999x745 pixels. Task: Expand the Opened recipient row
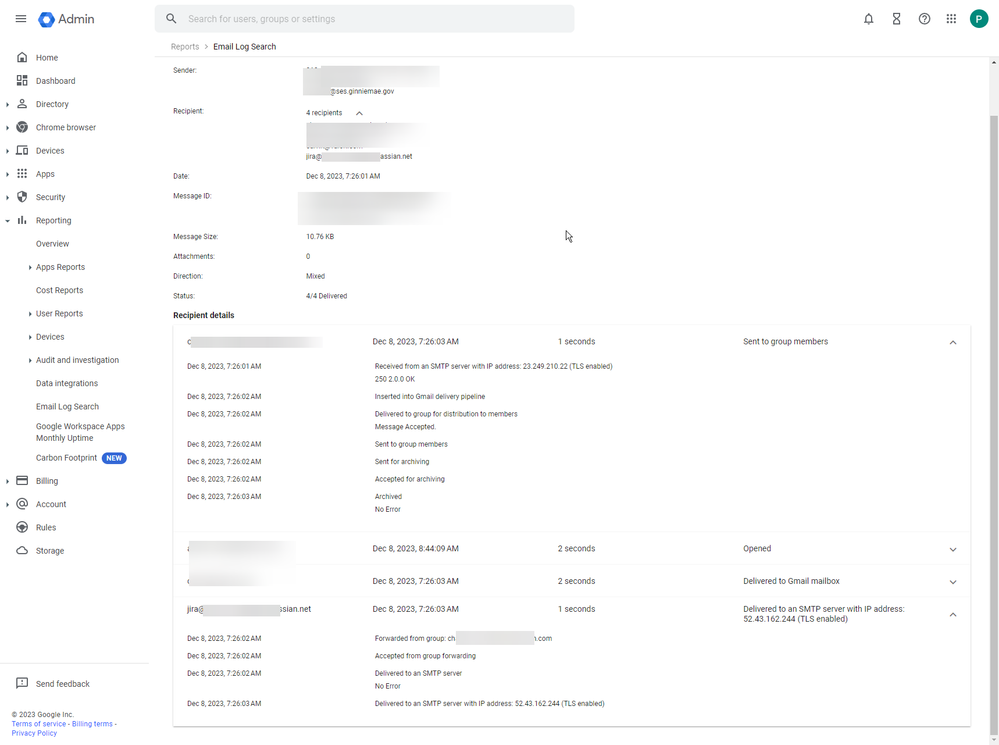tap(953, 549)
